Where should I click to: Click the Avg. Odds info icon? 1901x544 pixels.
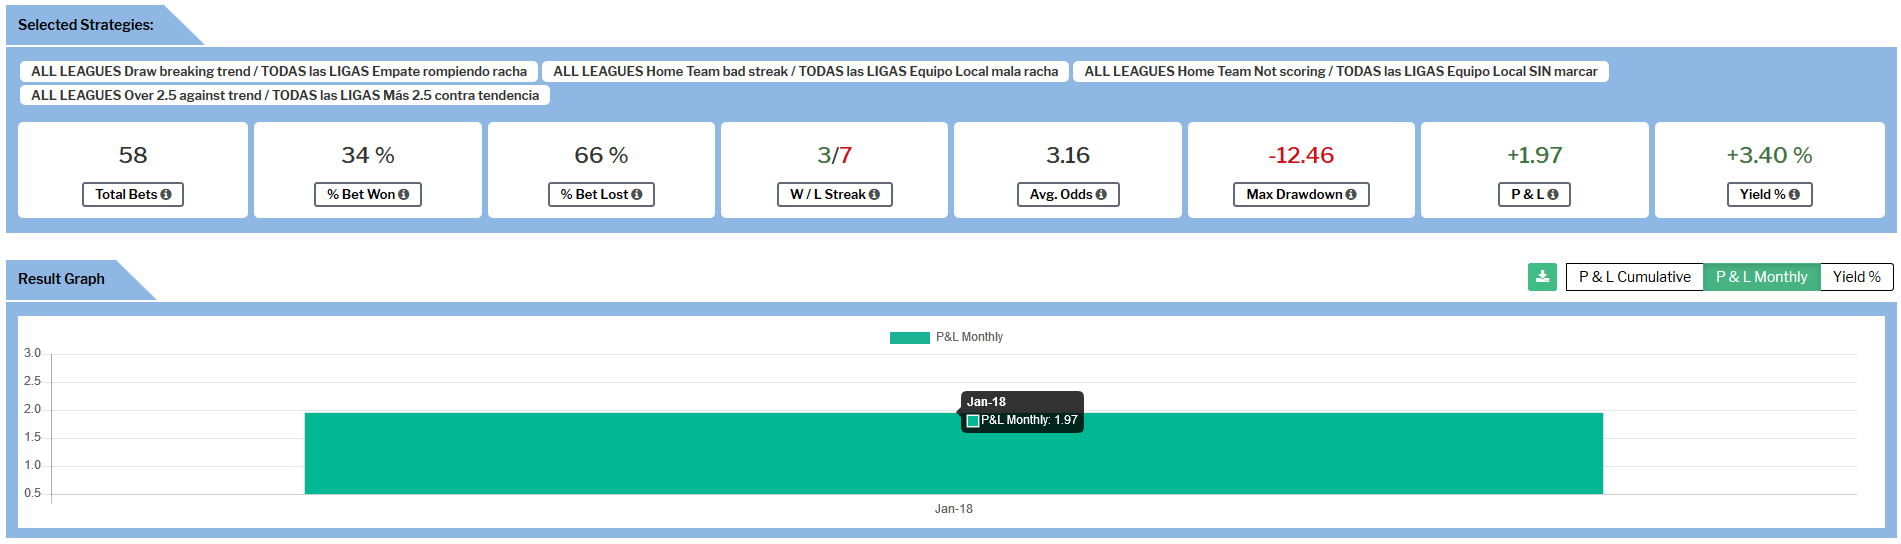[1101, 195]
